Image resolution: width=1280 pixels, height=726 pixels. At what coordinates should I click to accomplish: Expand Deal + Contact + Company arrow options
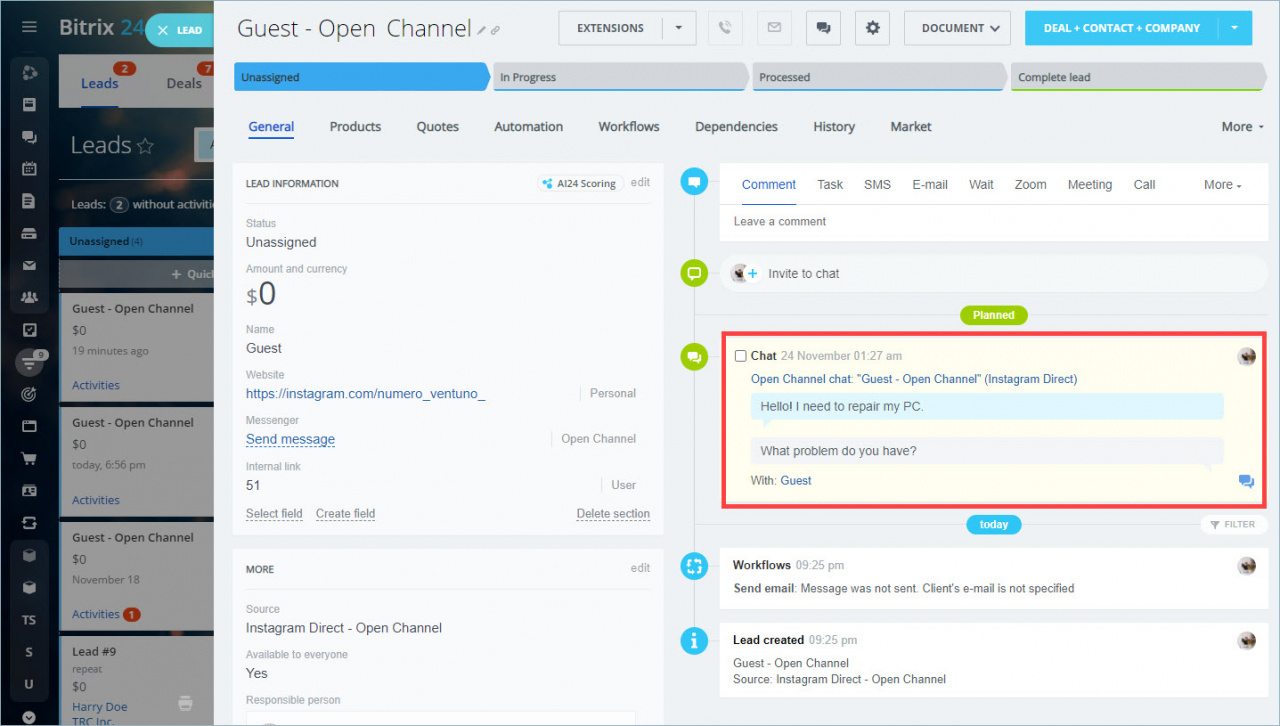point(1235,28)
